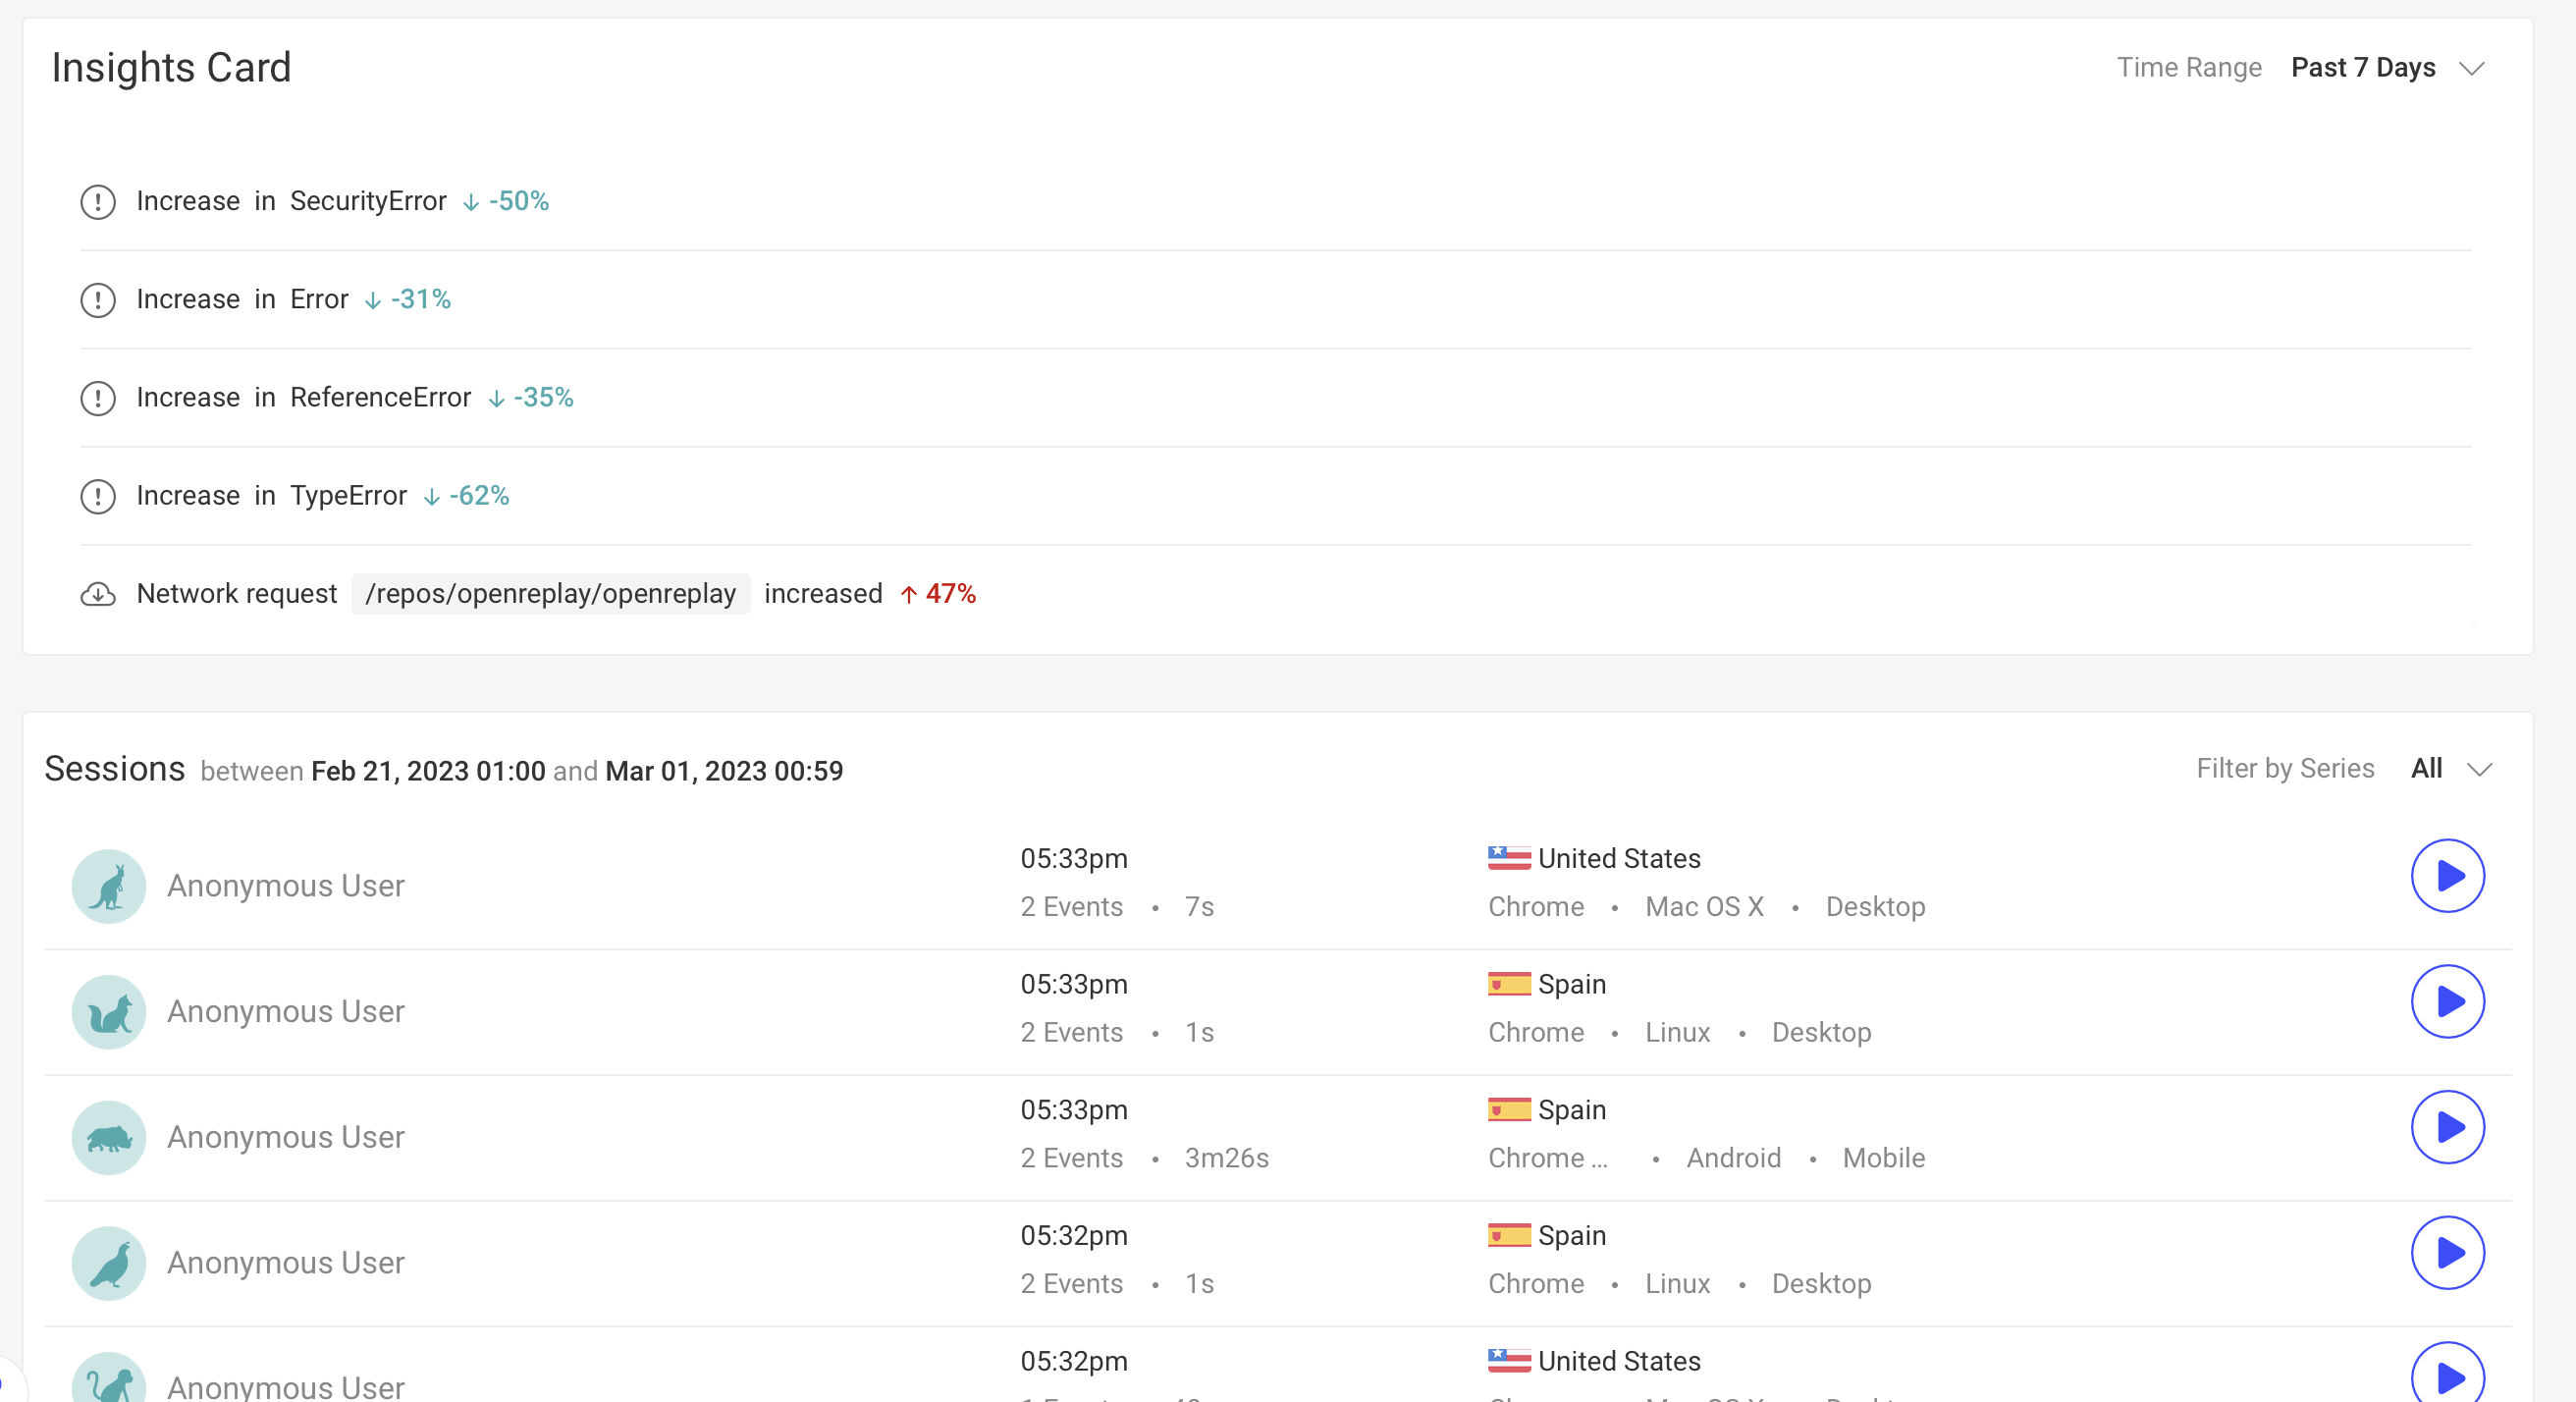Click the Spain flag in the 3m26s session row
The width and height of the screenshot is (2576, 1402).
click(x=1509, y=1110)
